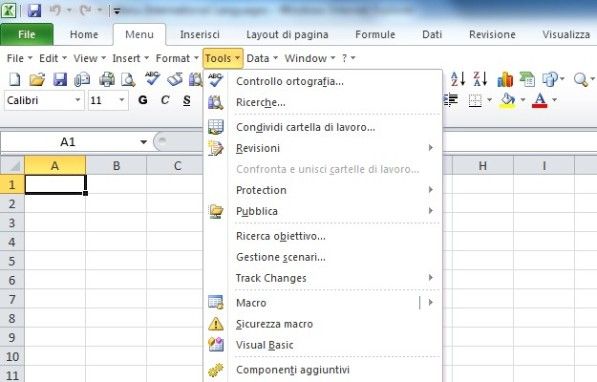Click the Print Preview icon

[x=128, y=80]
